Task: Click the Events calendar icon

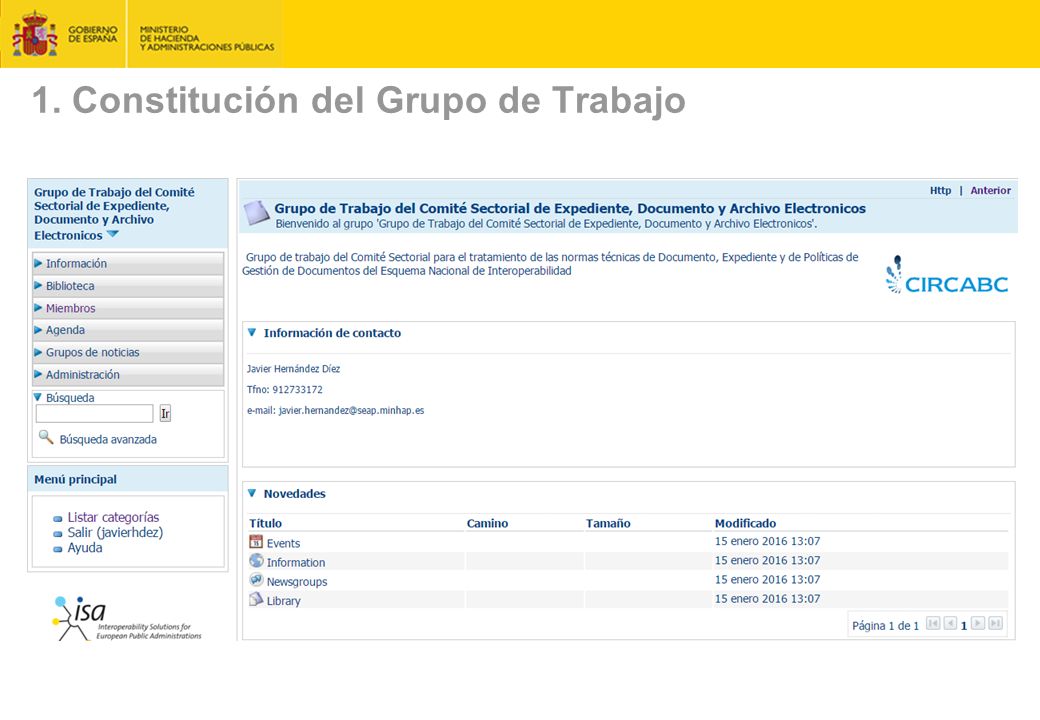Action: [256, 542]
